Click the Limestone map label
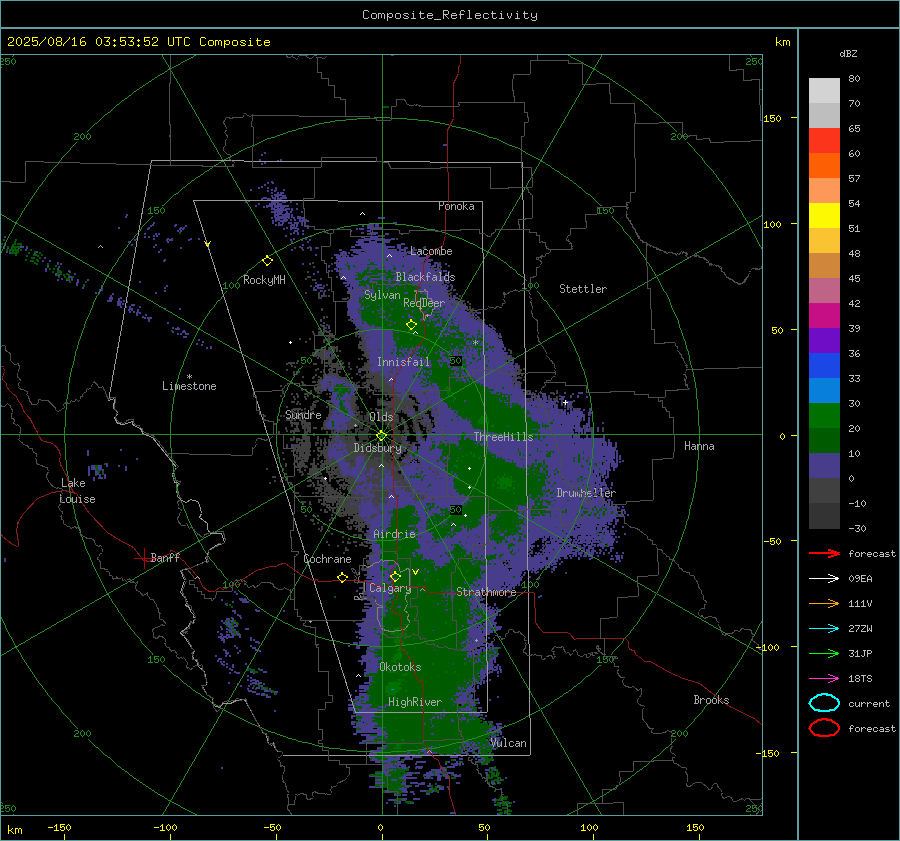Screen dimensions: 900x841 click(189, 386)
